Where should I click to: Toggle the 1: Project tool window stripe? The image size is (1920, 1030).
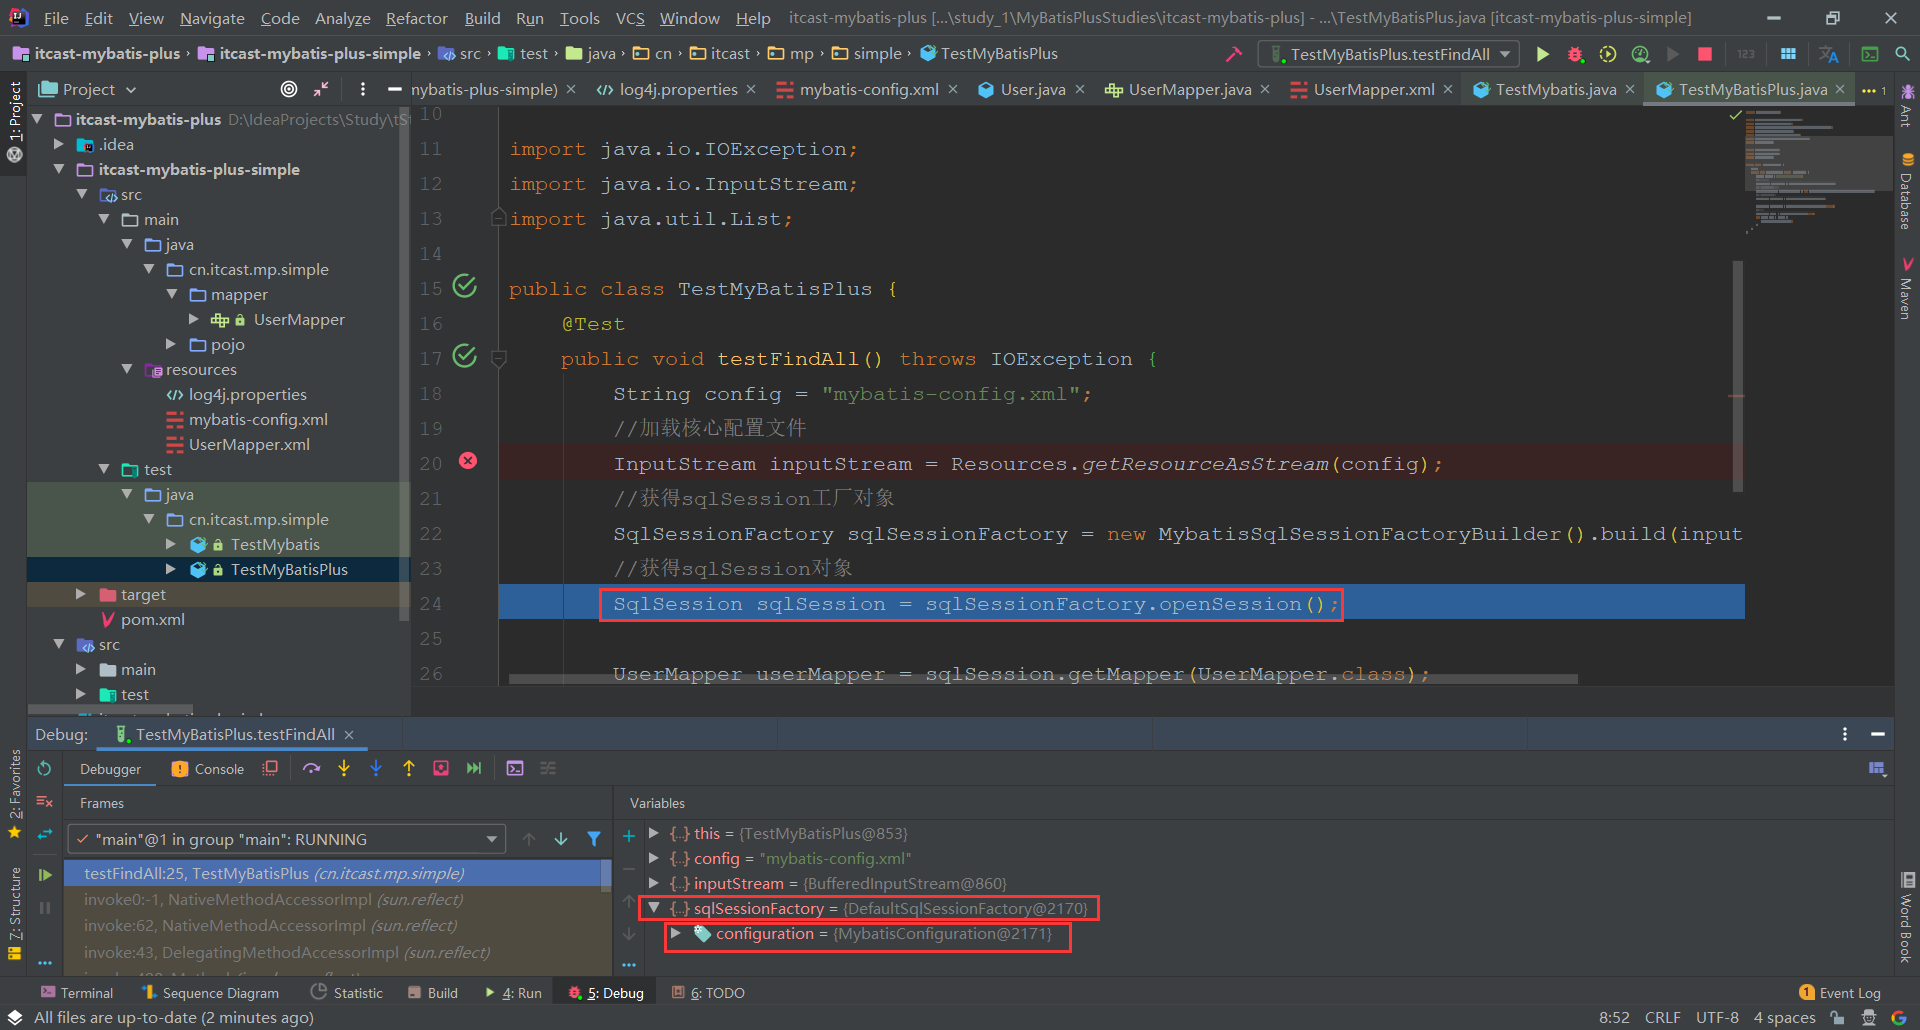pyautogui.click(x=15, y=122)
